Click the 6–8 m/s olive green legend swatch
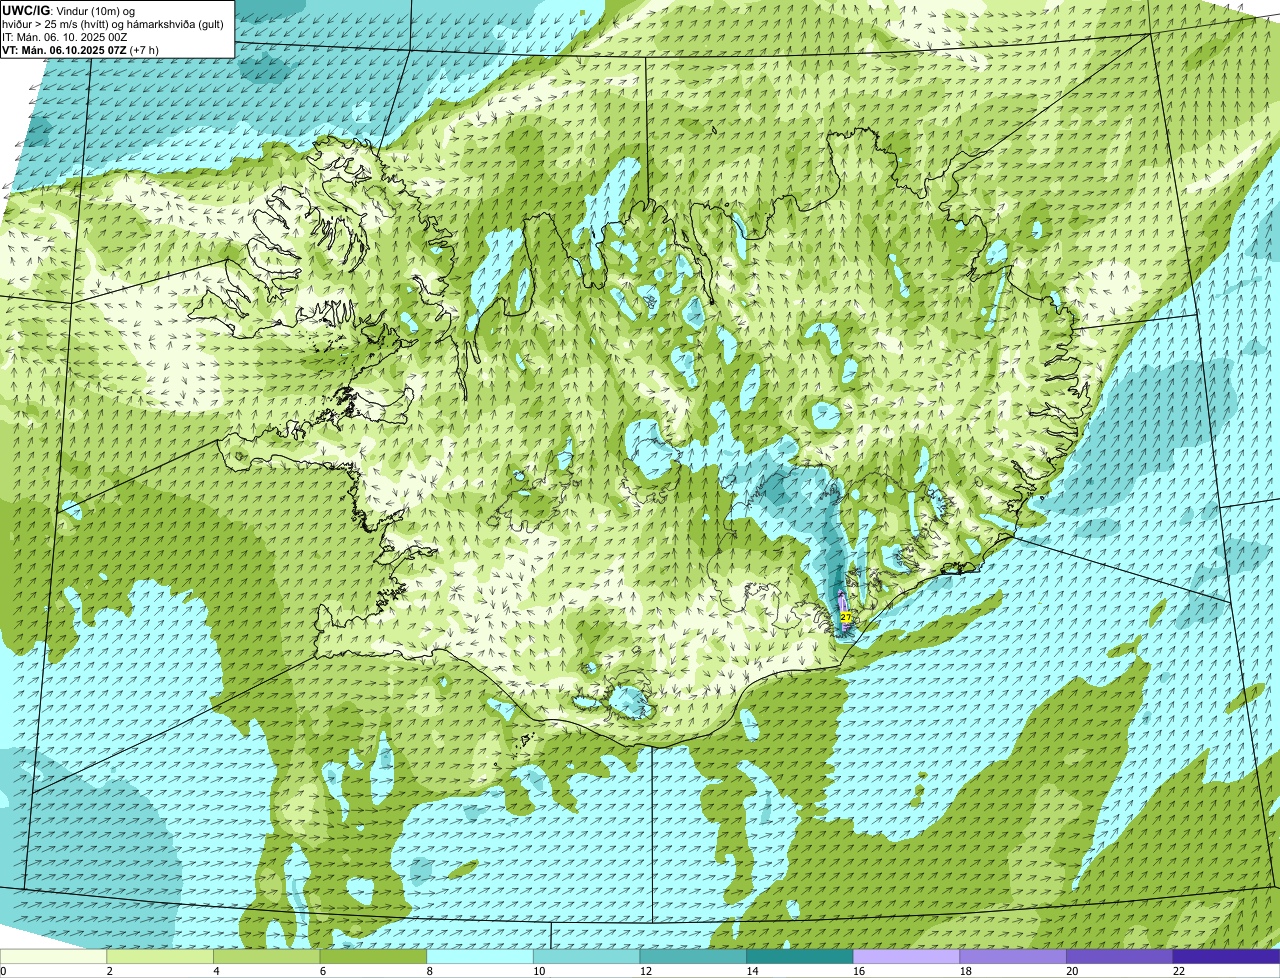Screen dimensions: 1280x978 (373, 957)
